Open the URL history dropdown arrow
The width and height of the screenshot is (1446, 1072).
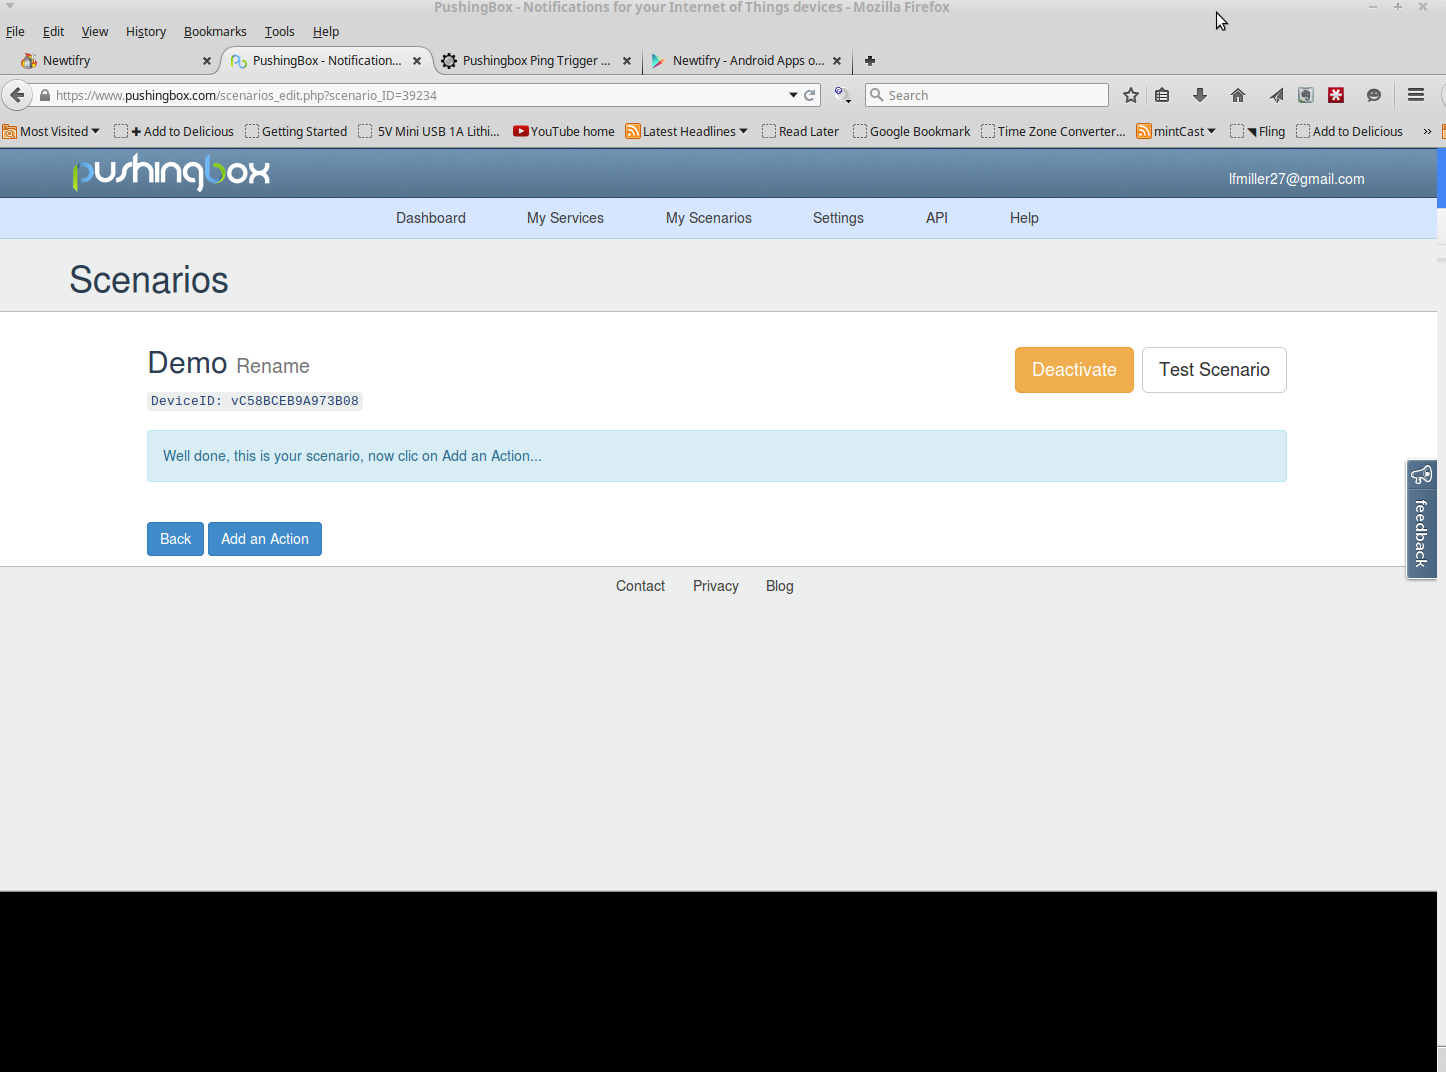pyautogui.click(x=793, y=96)
